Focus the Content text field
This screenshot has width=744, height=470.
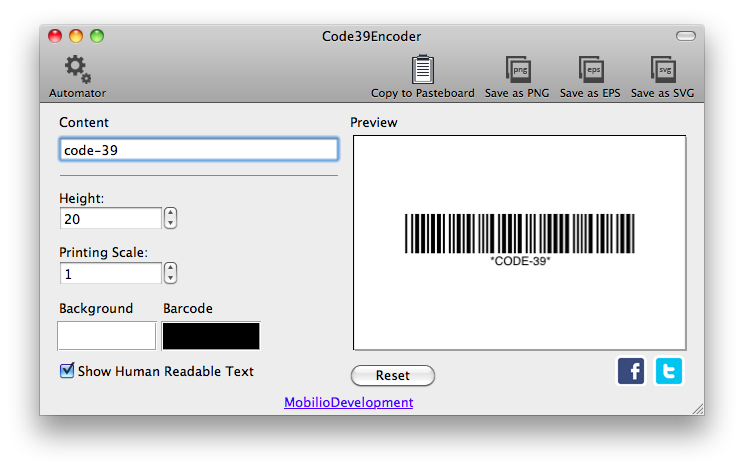199,150
